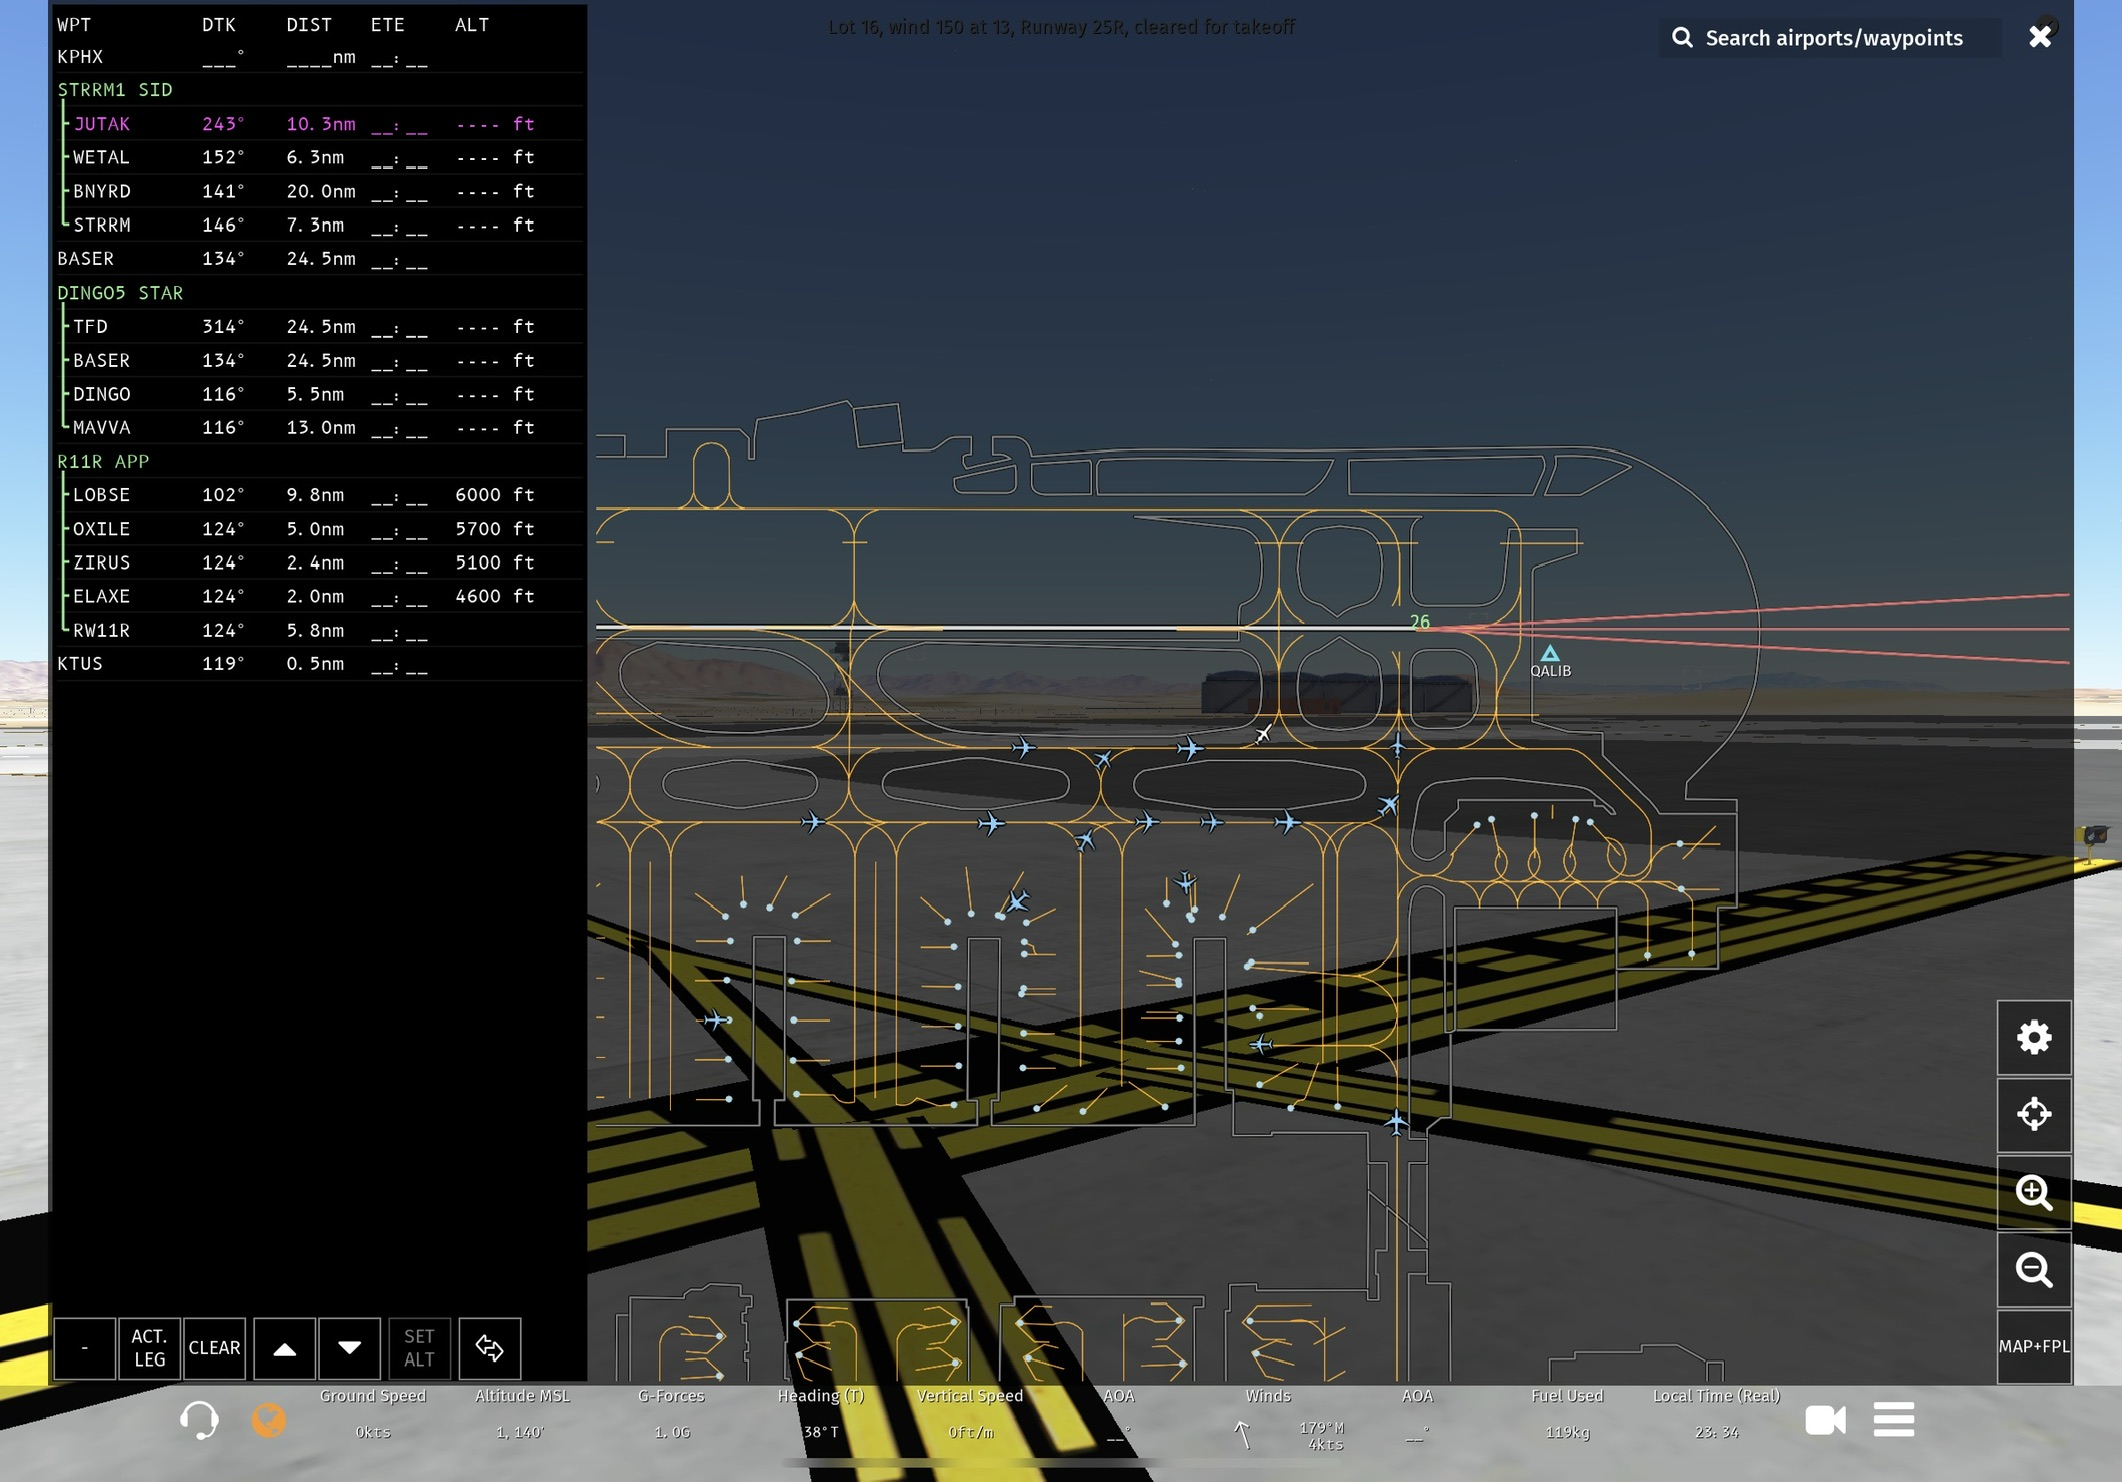Image resolution: width=2122 pixels, height=1482 pixels.
Task: Zoom out on the map
Action: pyautogui.click(x=2033, y=1269)
